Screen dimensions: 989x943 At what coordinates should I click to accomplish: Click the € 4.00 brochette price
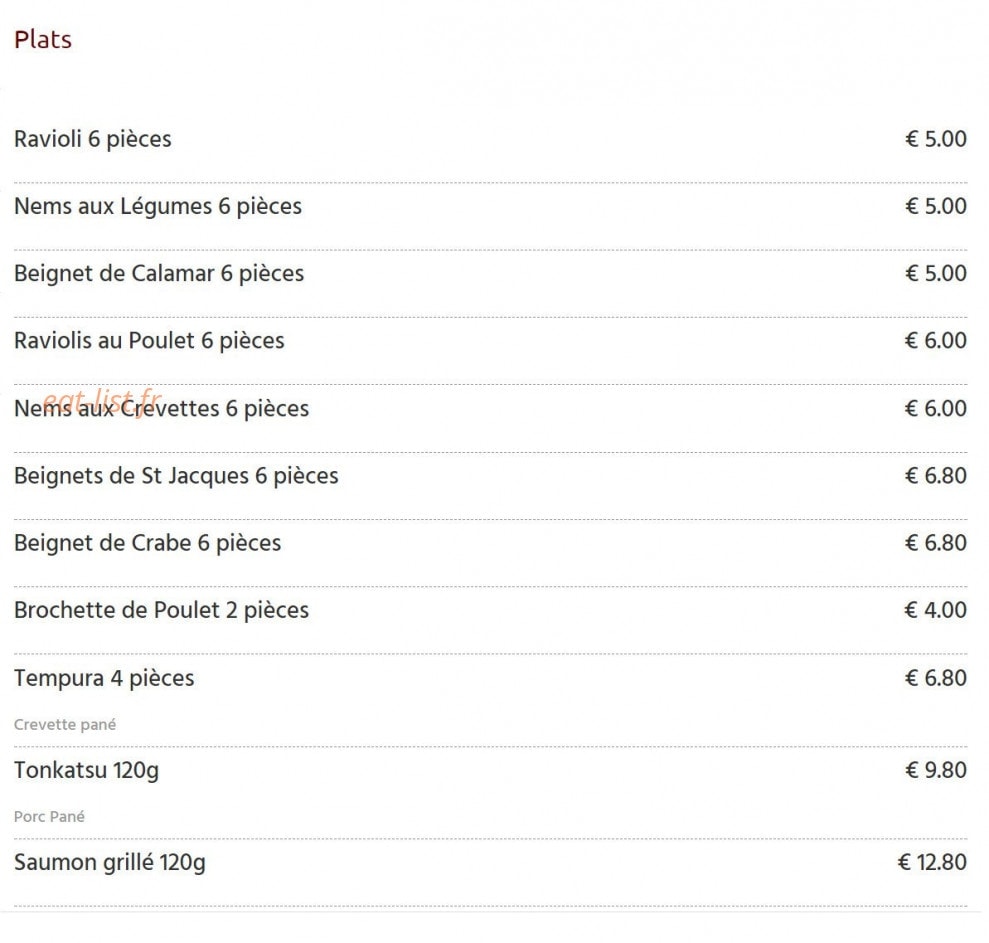click(935, 610)
